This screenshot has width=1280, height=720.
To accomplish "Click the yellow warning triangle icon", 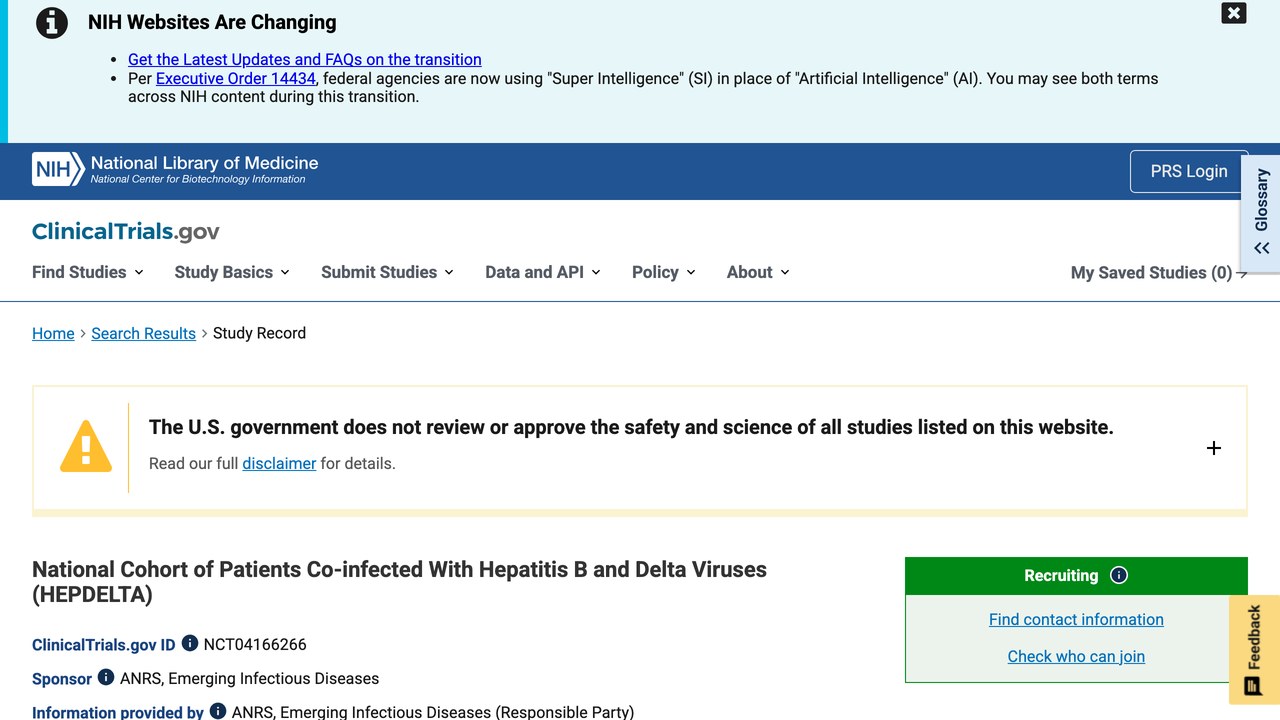I will coord(86,446).
